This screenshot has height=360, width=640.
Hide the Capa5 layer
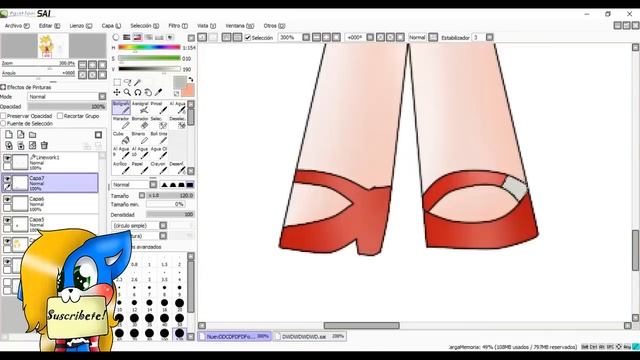7,220
